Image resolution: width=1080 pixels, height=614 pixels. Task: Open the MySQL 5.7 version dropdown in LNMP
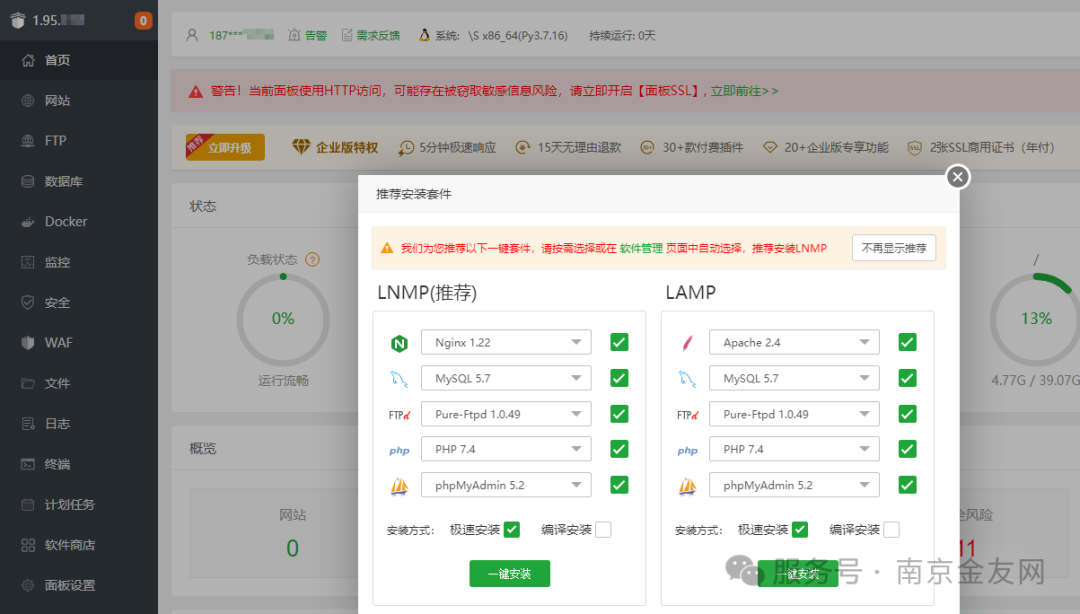pos(506,378)
